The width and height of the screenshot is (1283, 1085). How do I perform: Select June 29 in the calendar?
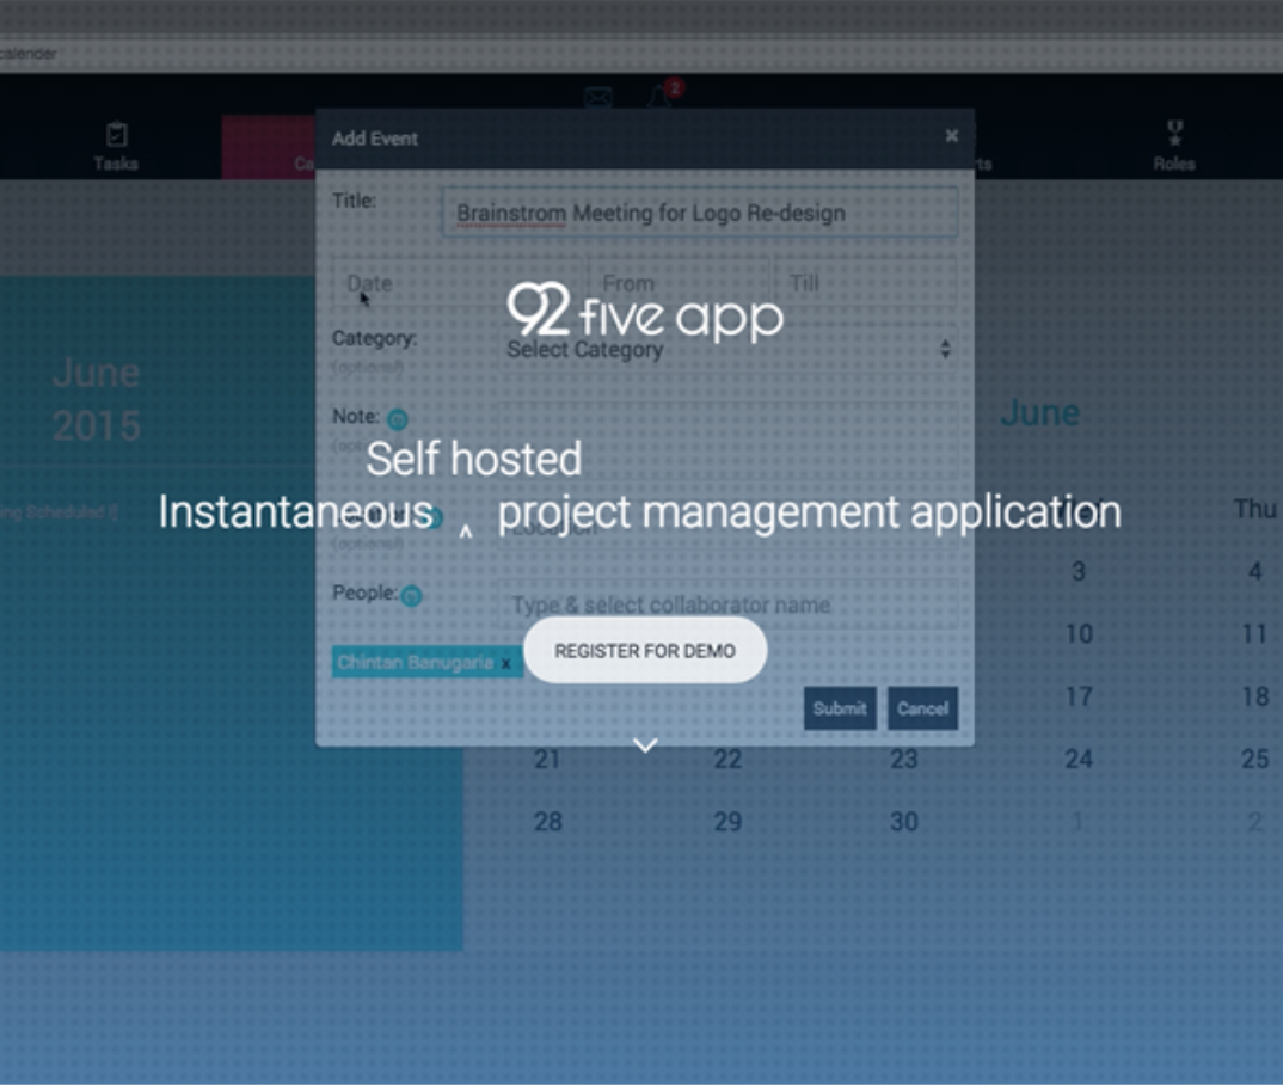[727, 821]
